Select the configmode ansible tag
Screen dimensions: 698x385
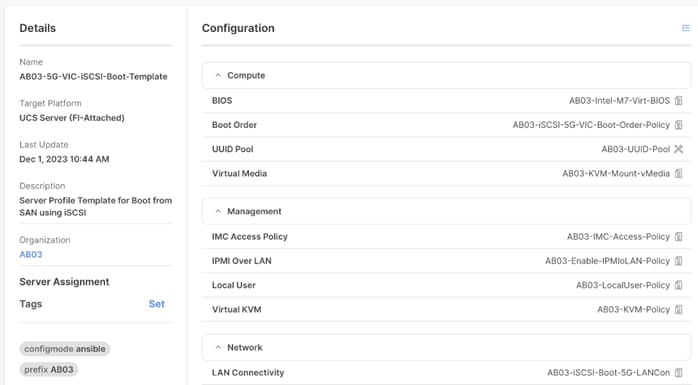[65, 349]
